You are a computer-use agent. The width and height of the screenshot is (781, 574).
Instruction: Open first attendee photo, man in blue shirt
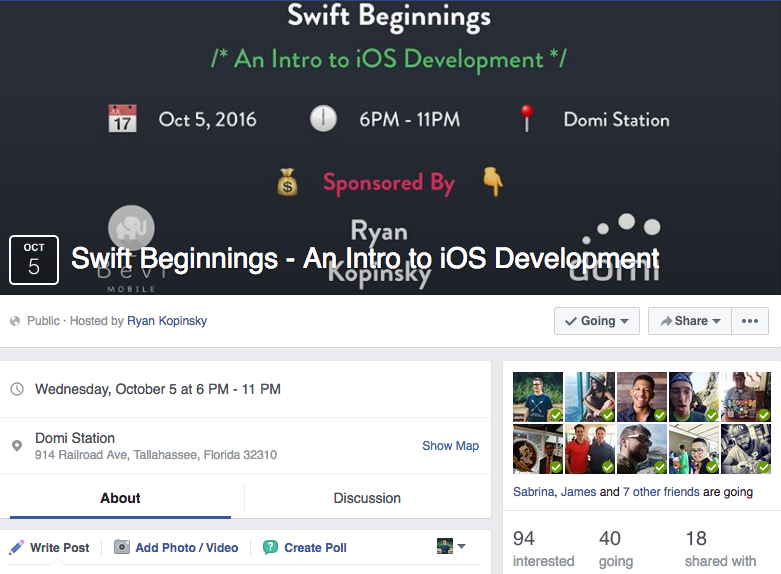[538, 397]
